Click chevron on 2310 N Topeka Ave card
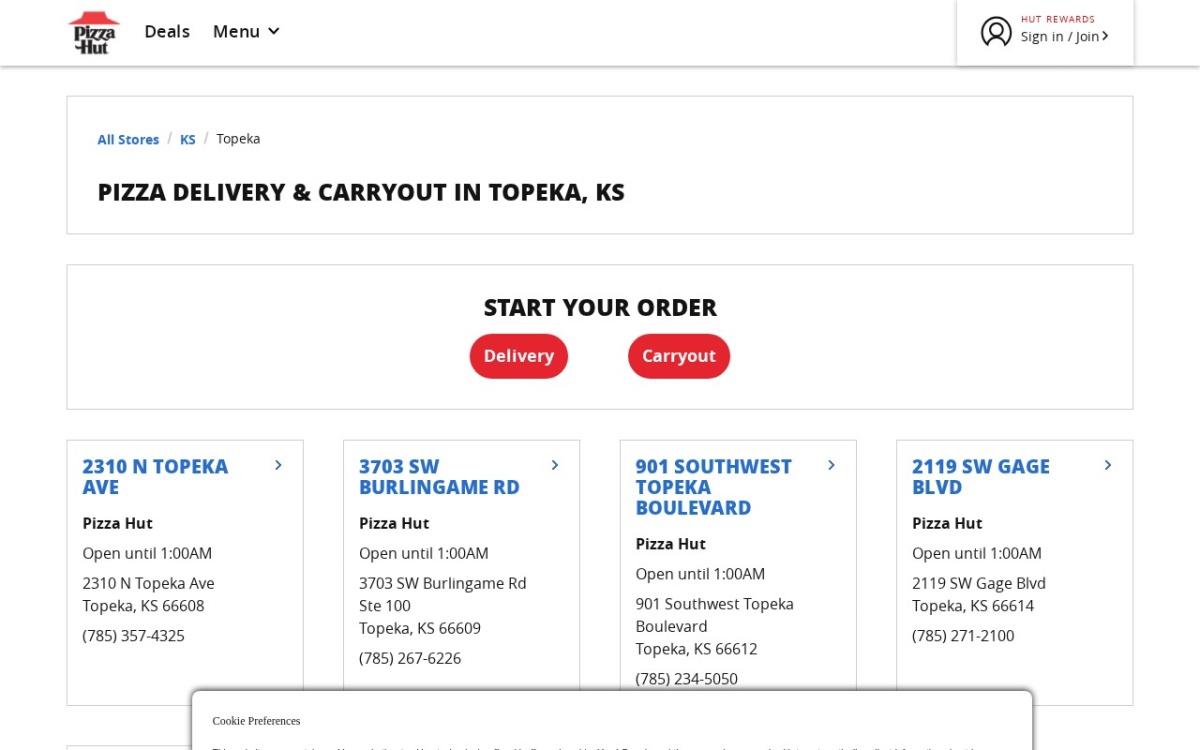This screenshot has height=750, width=1200. click(278, 465)
